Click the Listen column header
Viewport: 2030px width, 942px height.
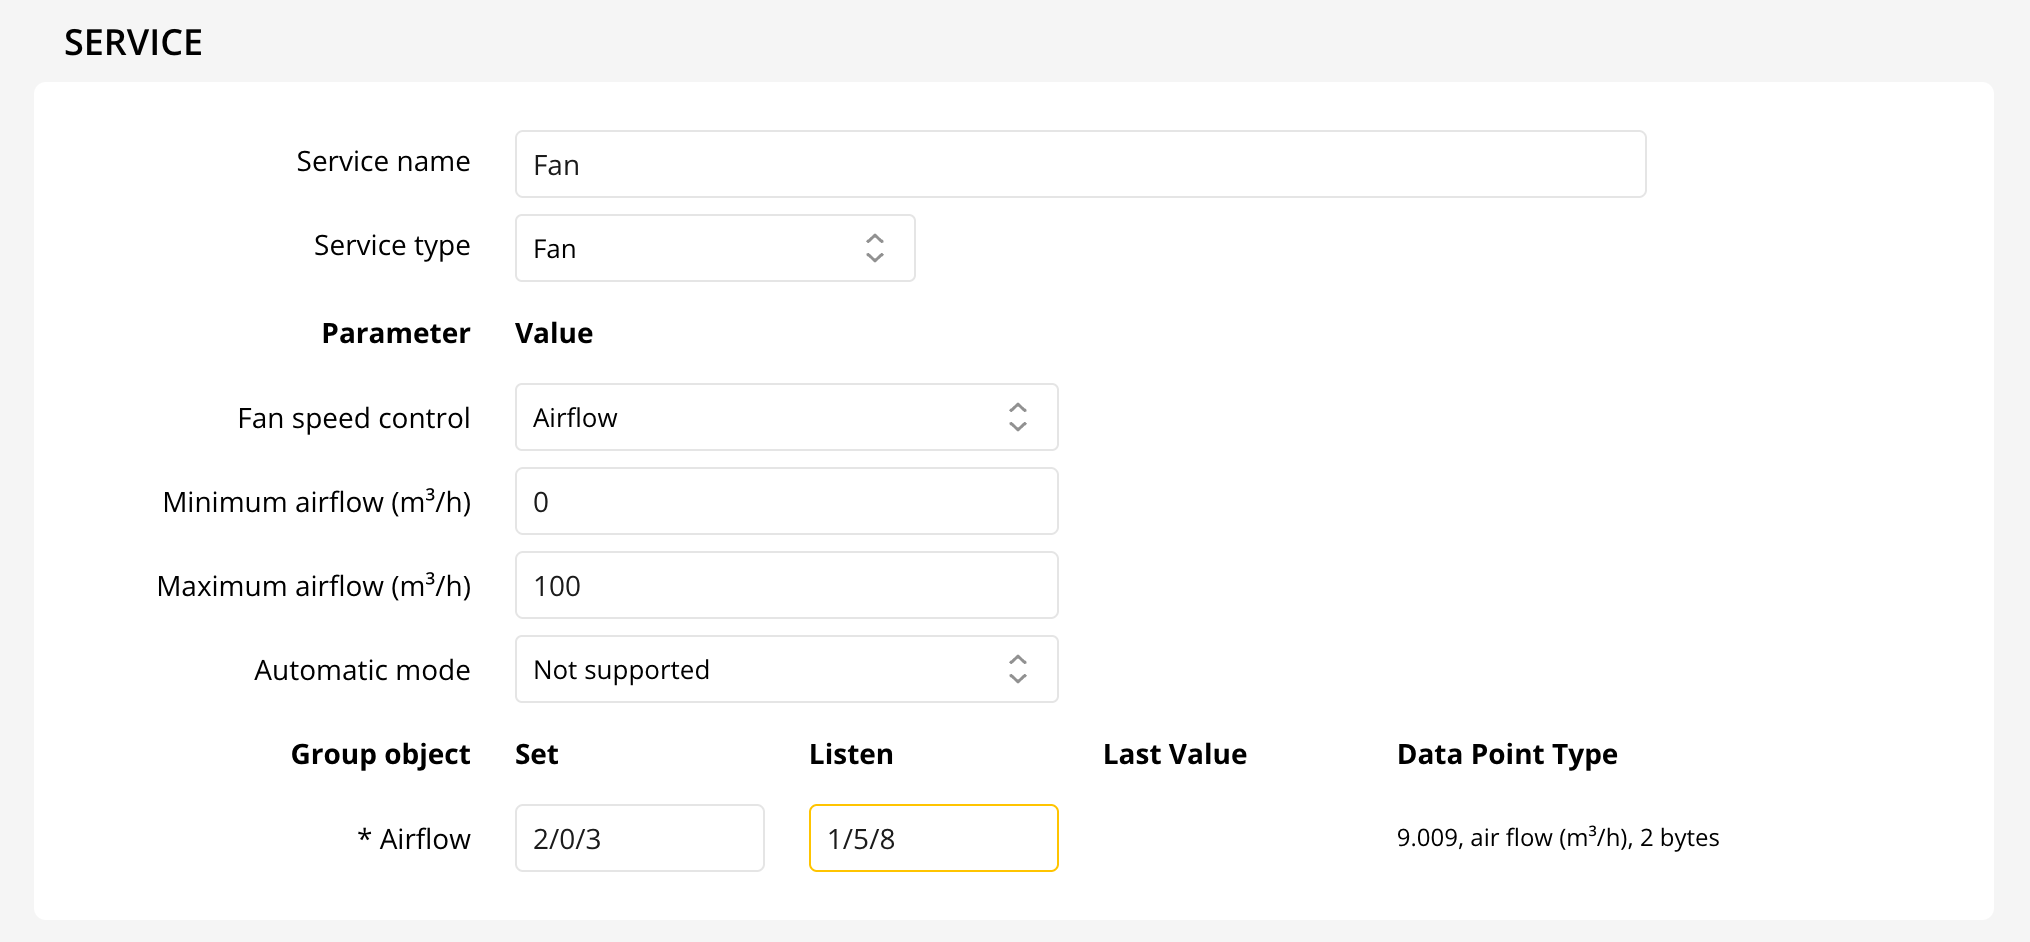pos(851,754)
